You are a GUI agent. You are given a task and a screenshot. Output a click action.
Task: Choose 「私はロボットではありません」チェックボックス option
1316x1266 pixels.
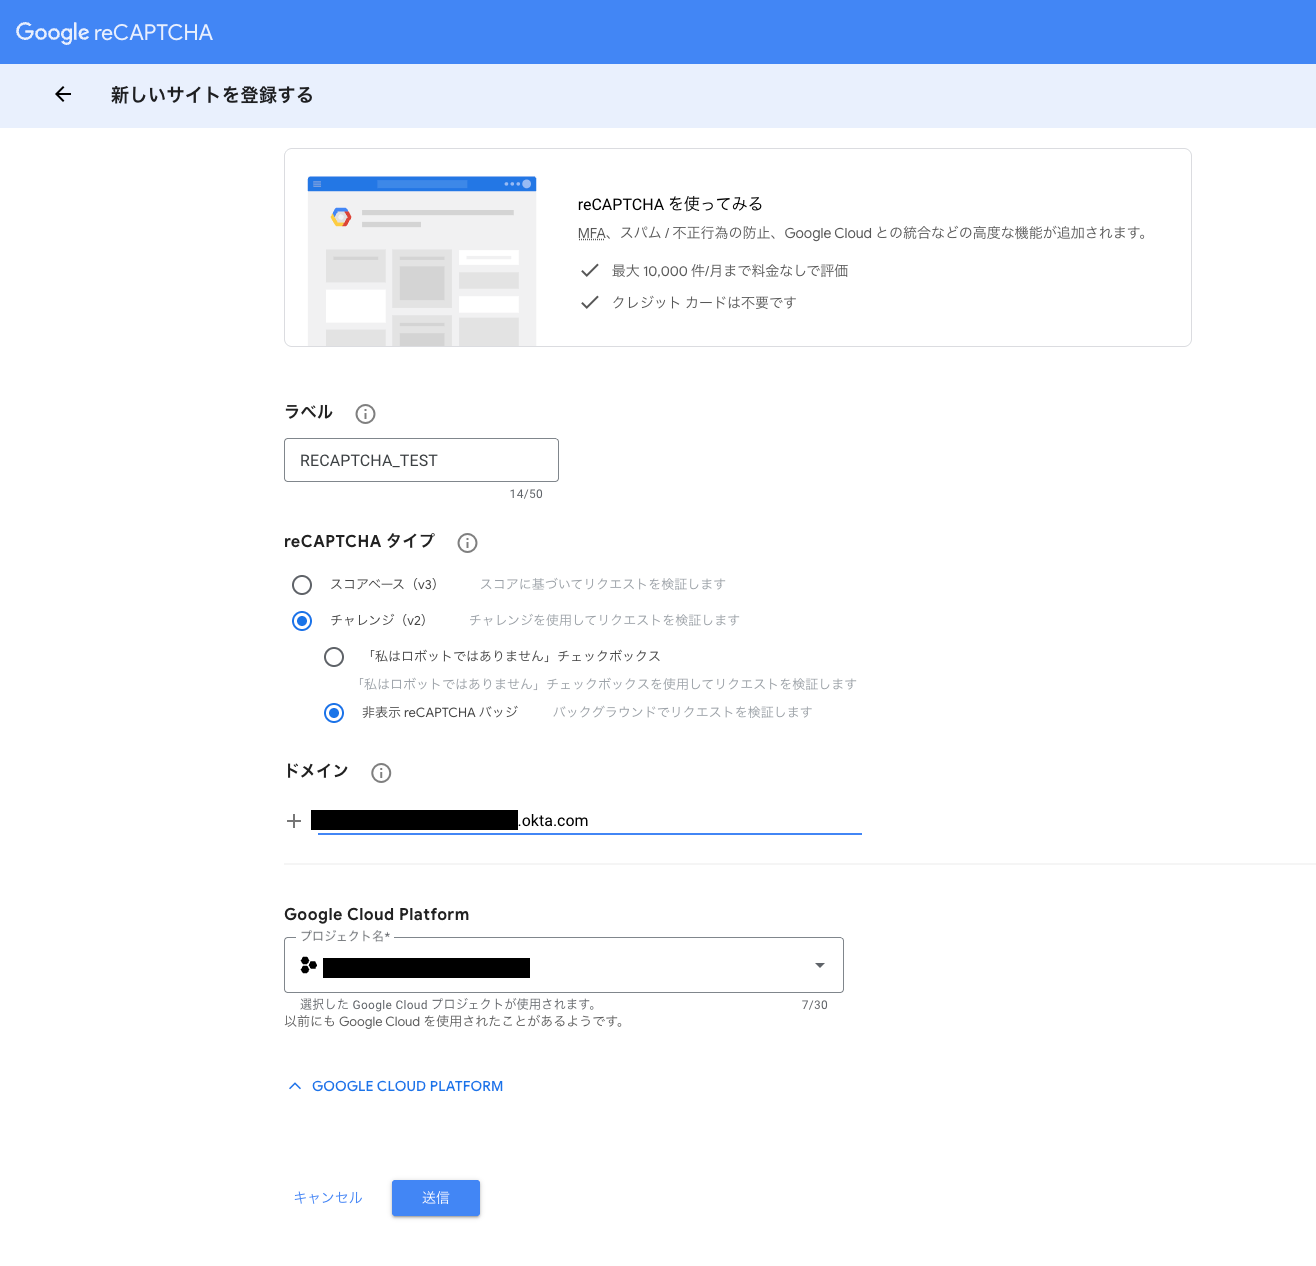(x=334, y=657)
